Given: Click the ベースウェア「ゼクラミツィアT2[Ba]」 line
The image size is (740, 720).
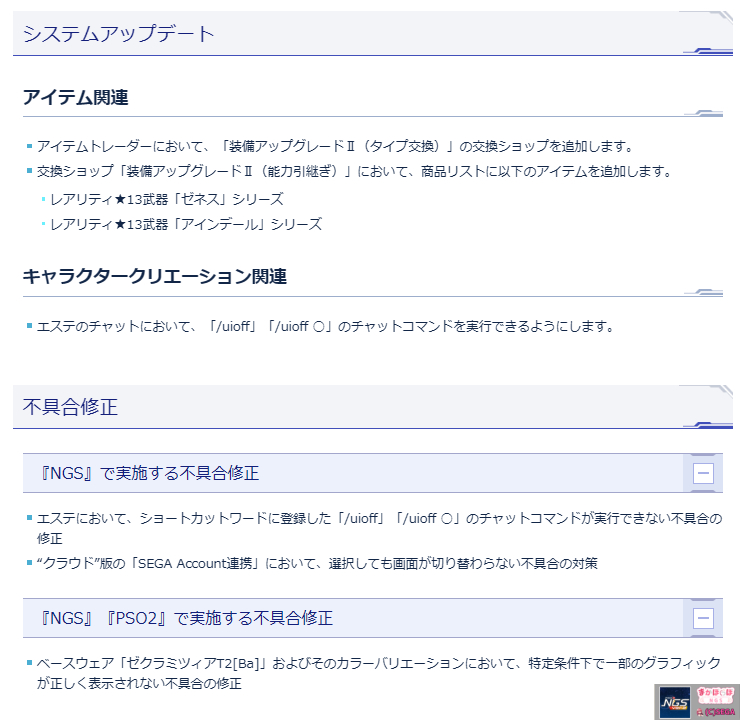Looking at the screenshot, I should pos(379,673).
